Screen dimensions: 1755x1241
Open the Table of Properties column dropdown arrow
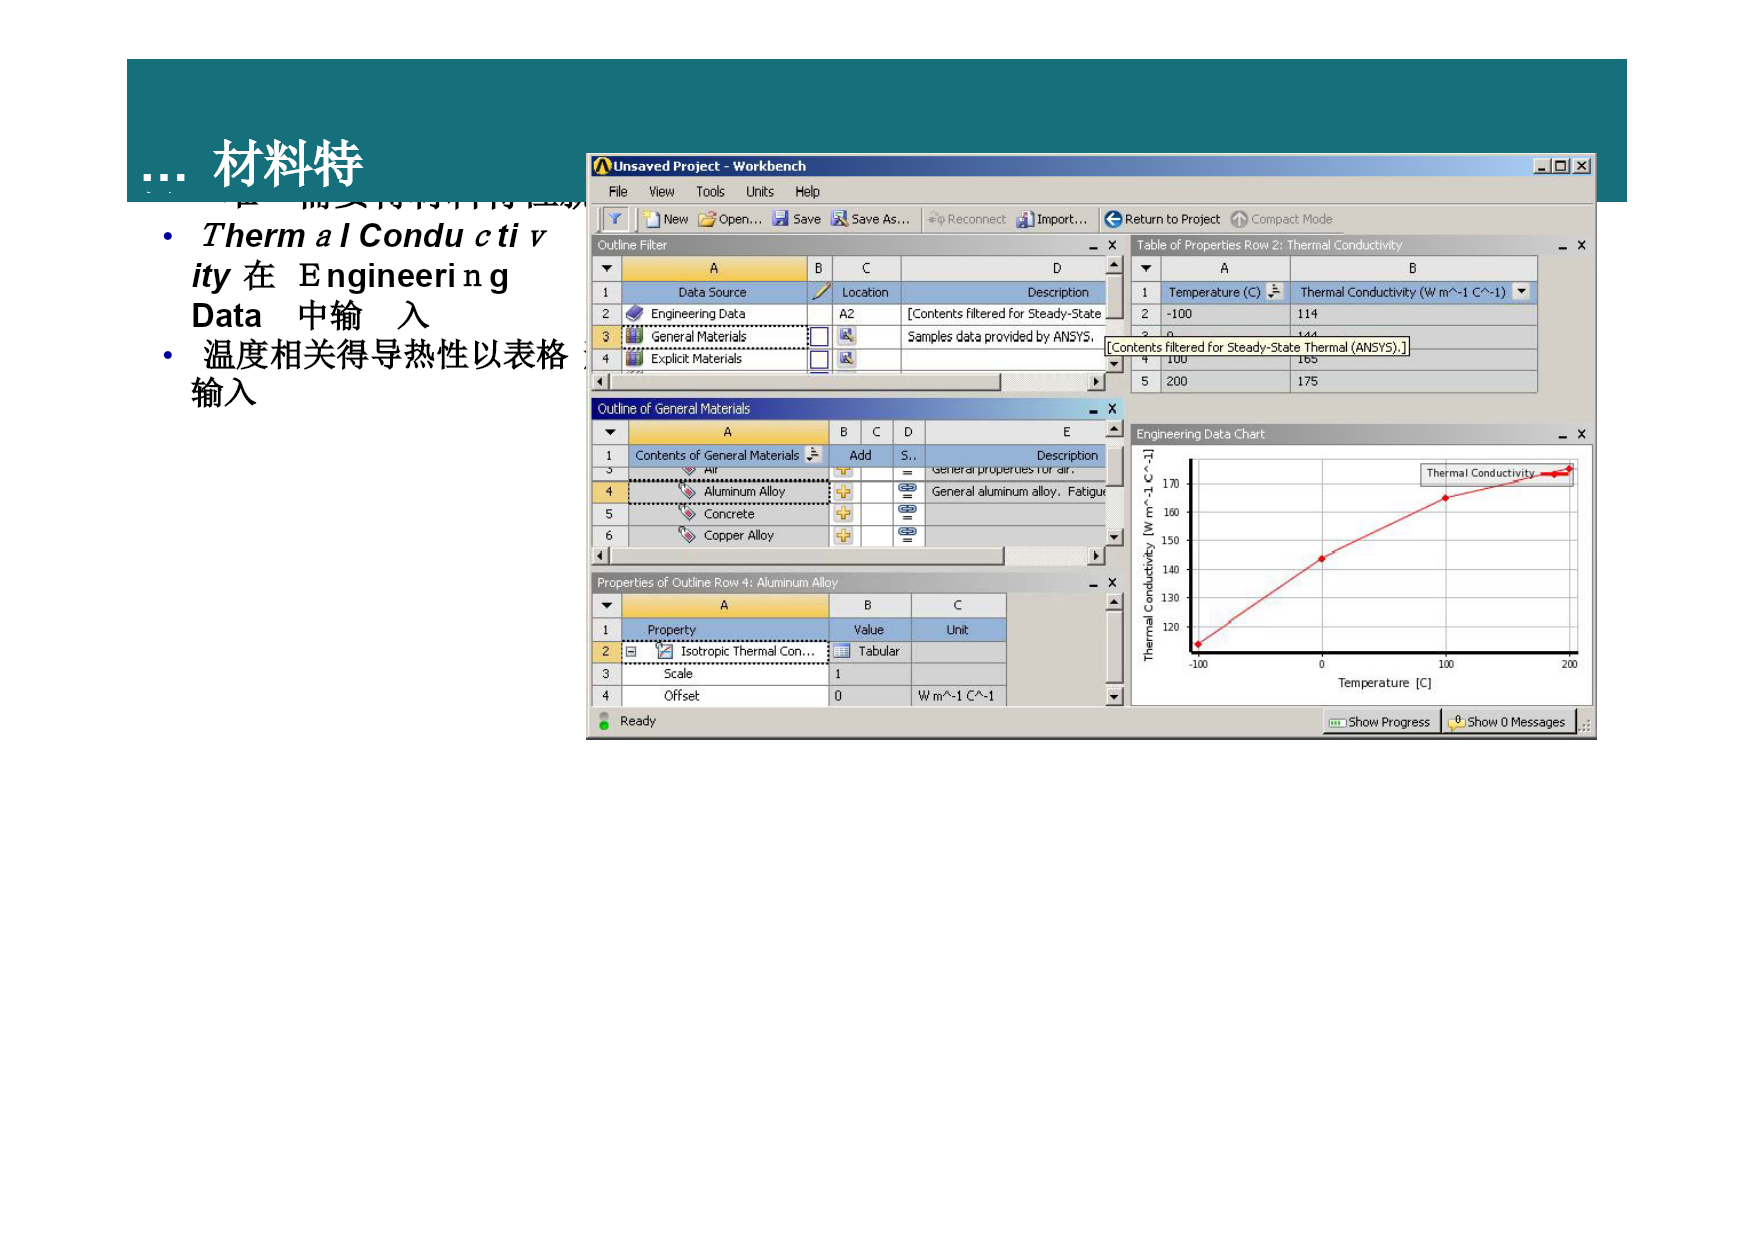(1146, 268)
